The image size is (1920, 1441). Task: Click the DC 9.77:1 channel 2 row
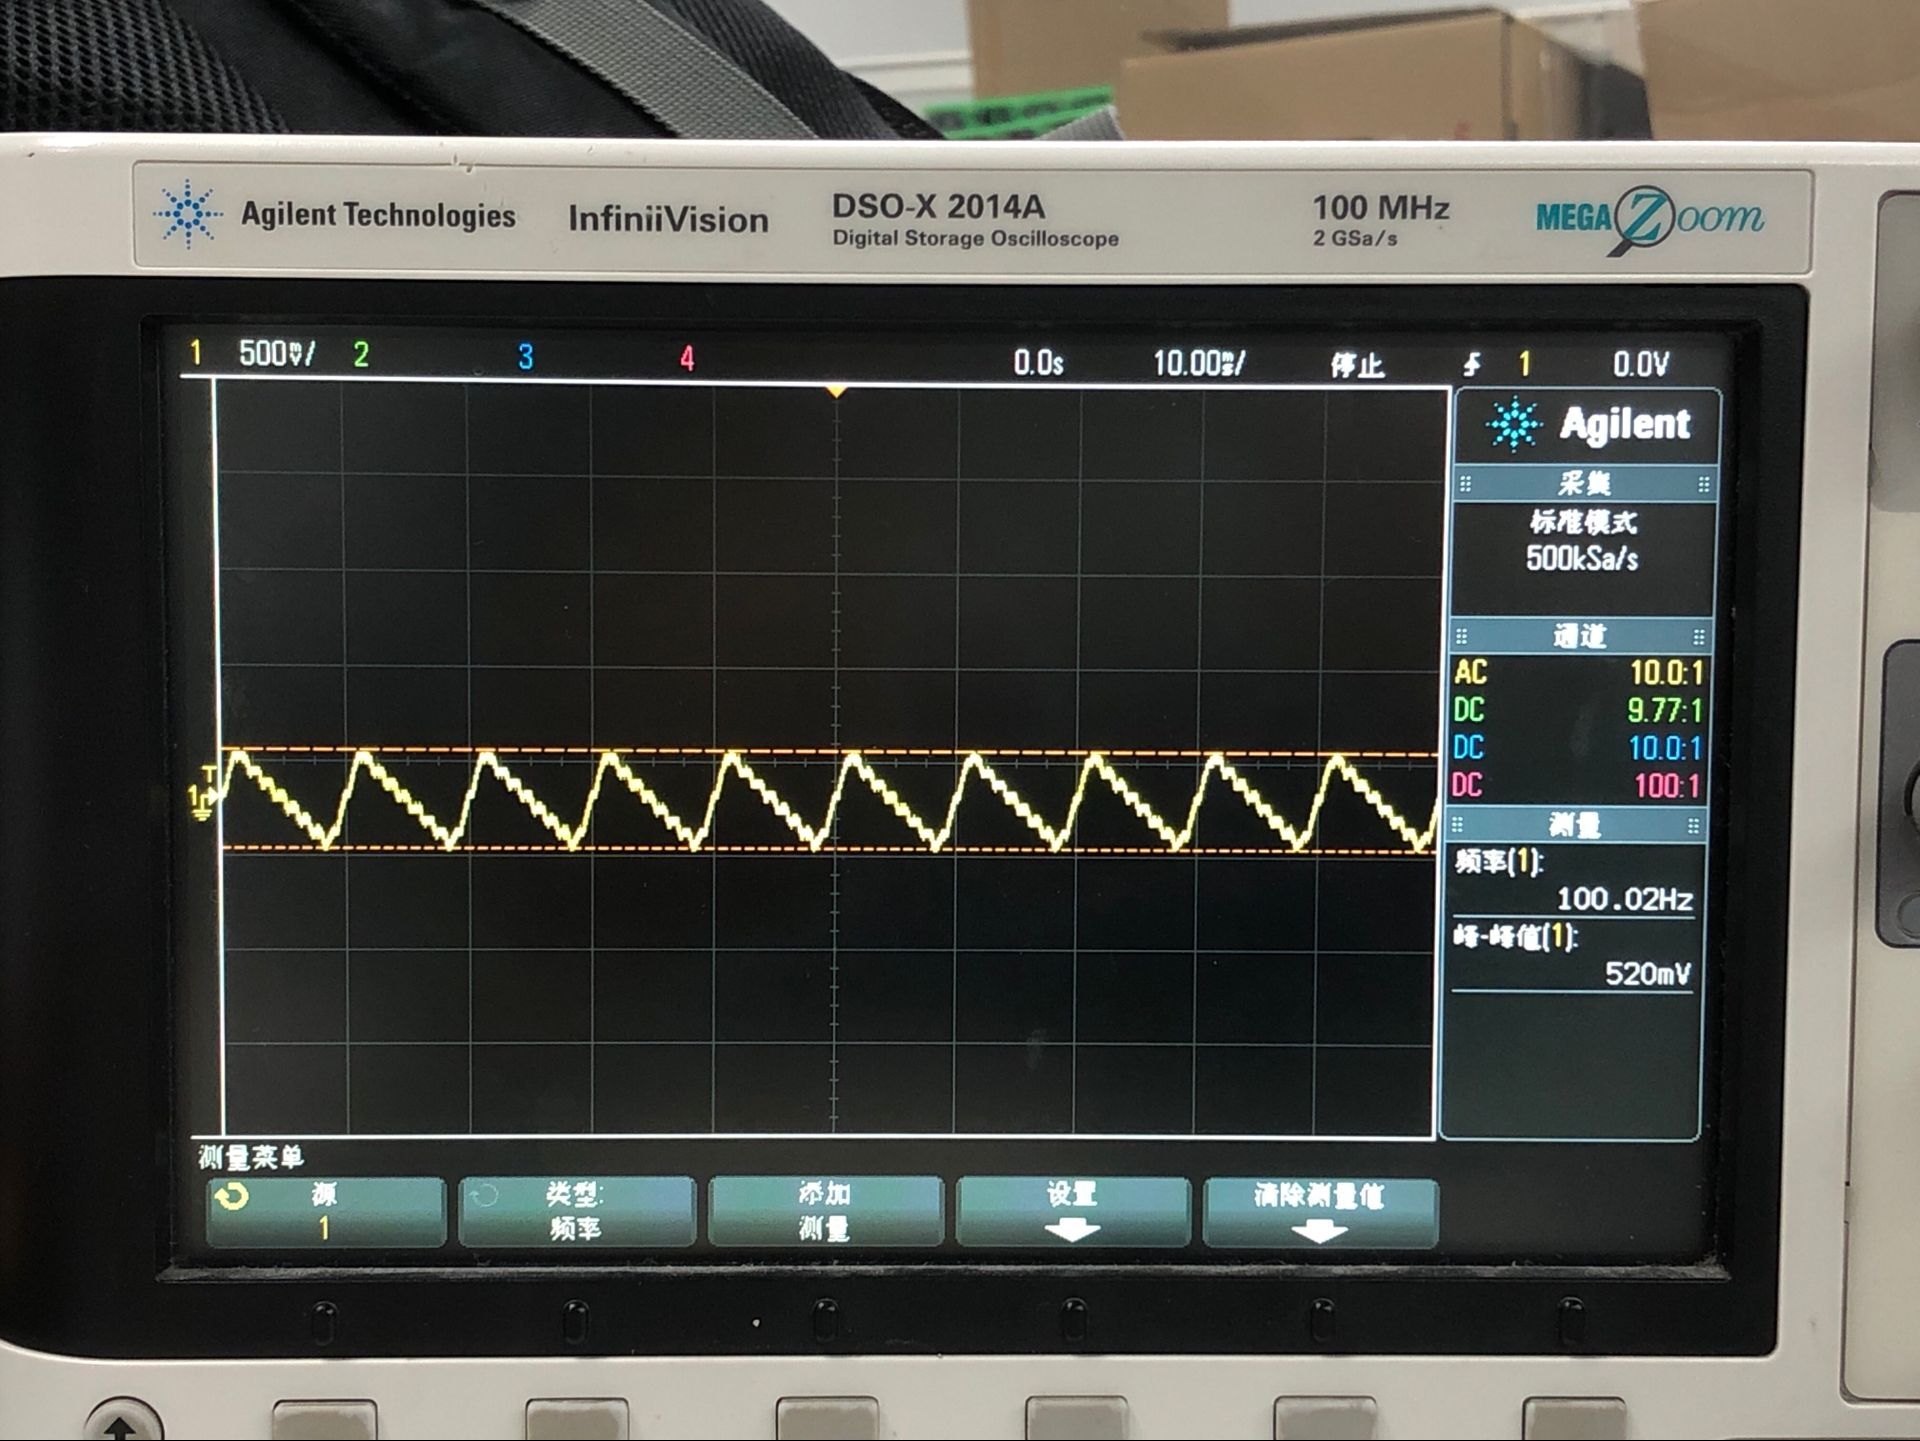point(1577,710)
